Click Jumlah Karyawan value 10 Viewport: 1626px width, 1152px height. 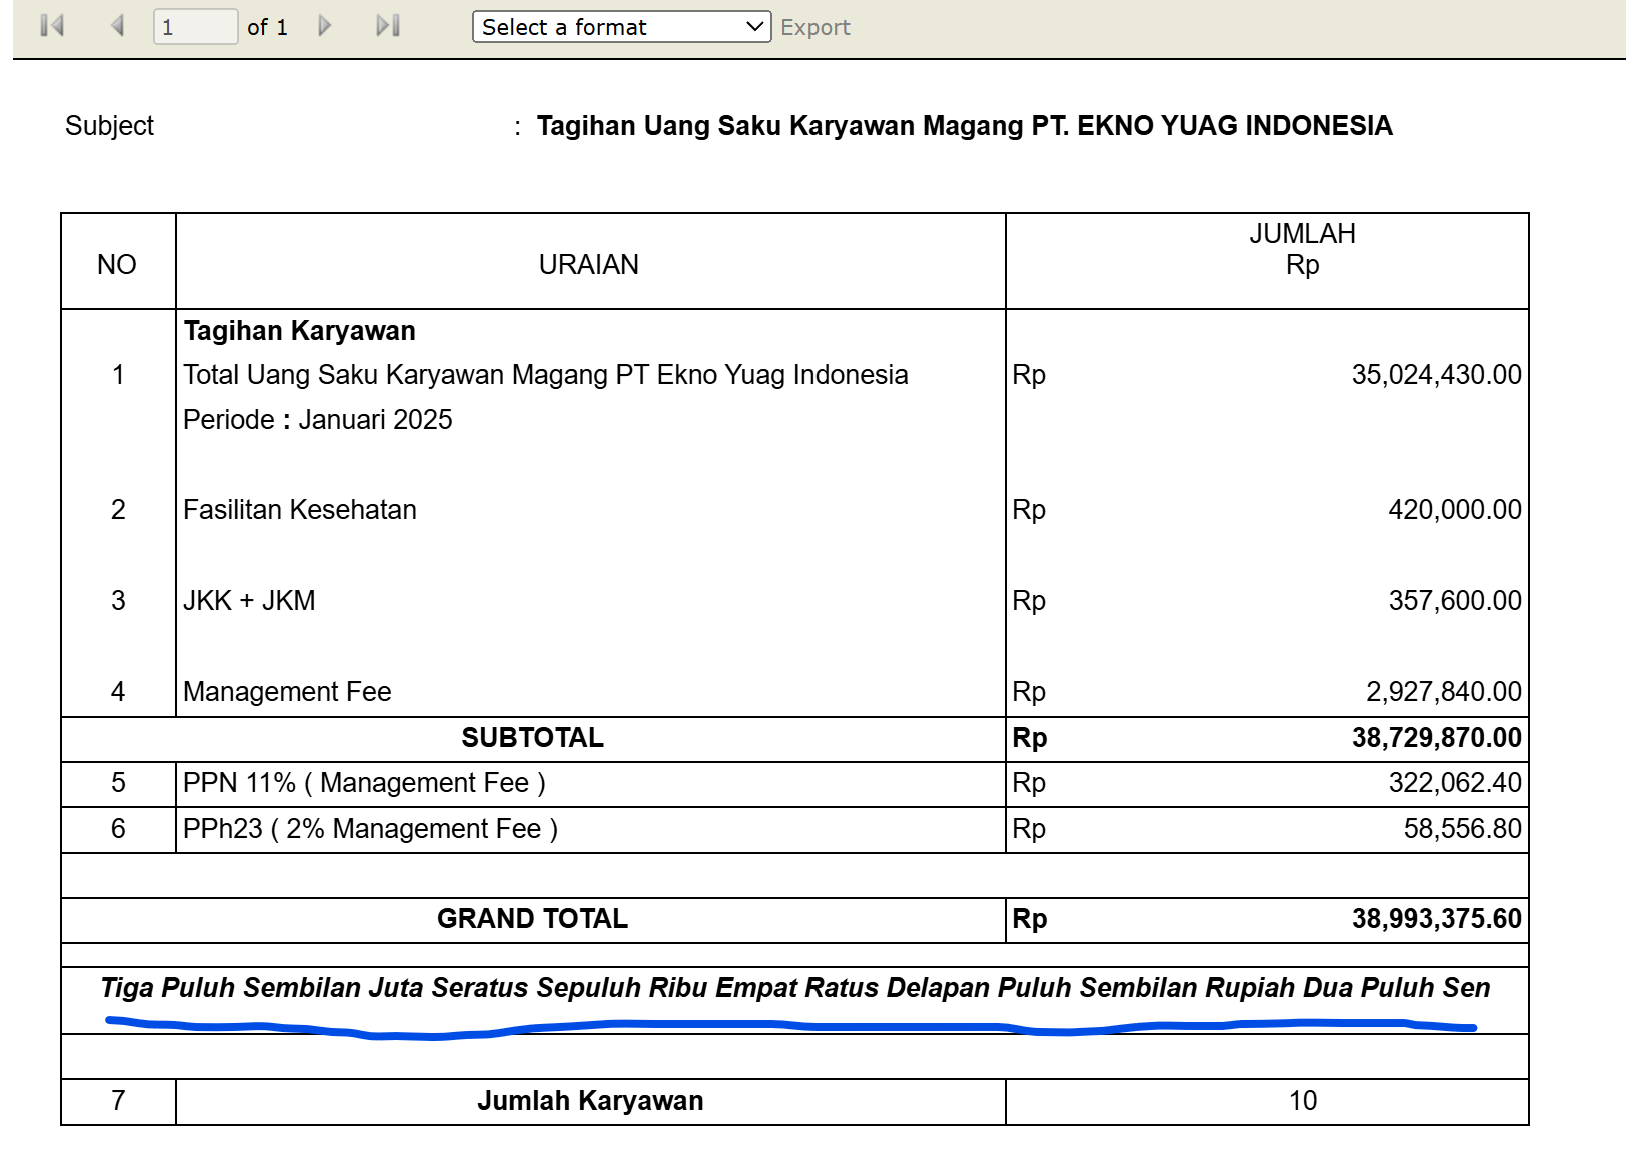1302,1101
